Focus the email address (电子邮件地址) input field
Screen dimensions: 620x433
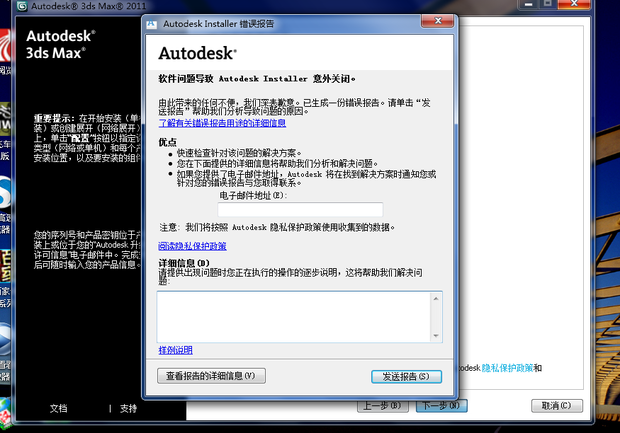click(300, 209)
